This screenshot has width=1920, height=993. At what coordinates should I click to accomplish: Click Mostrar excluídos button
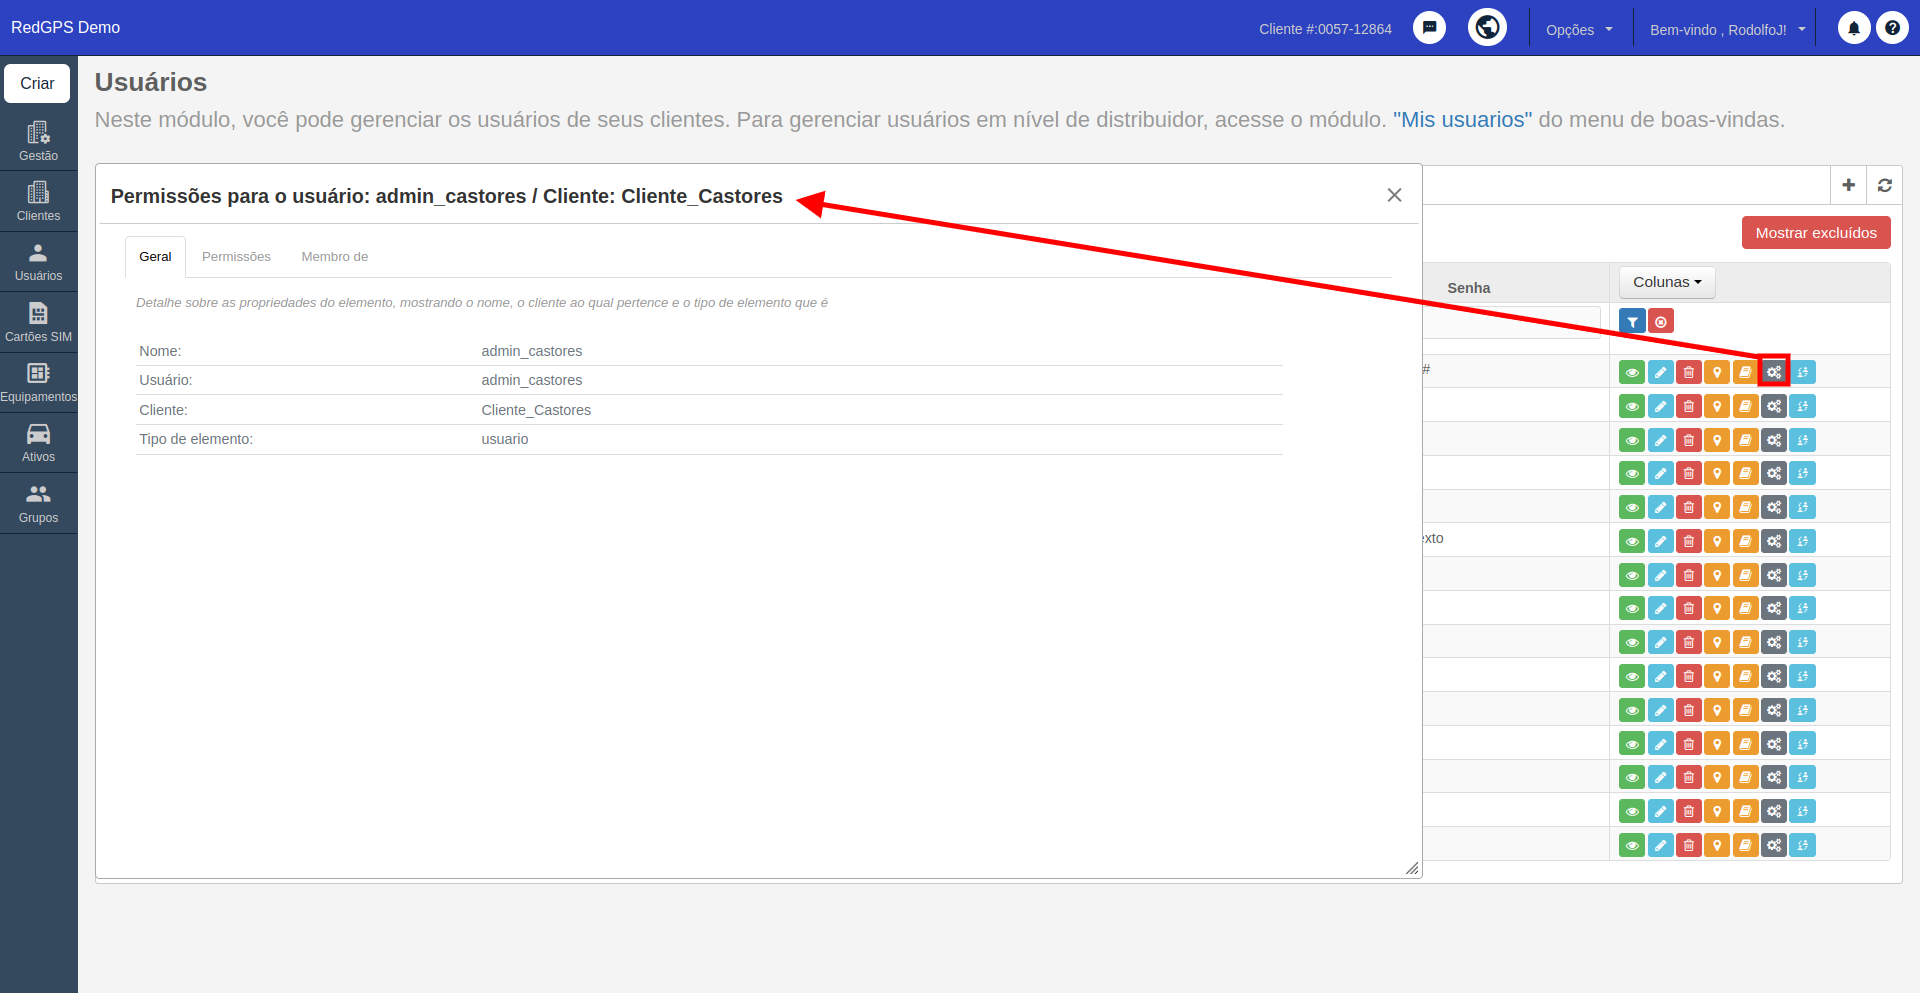[1816, 232]
